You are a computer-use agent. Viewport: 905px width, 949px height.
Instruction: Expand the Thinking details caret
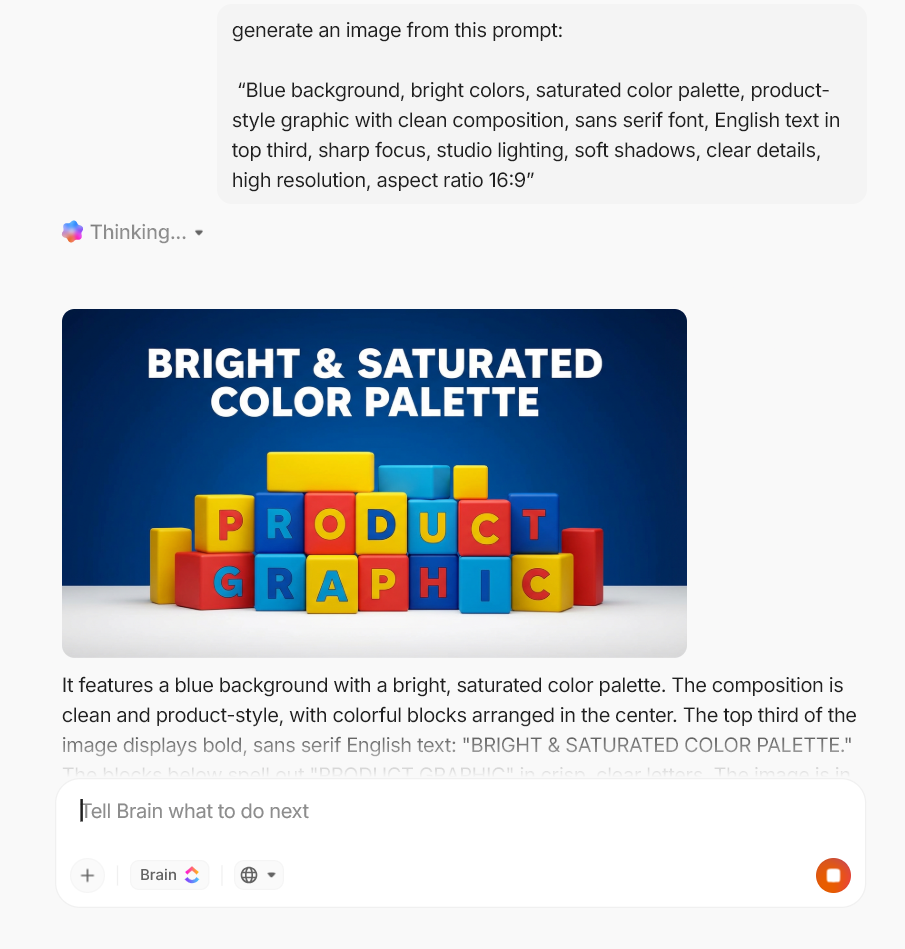click(x=199, y=233)
